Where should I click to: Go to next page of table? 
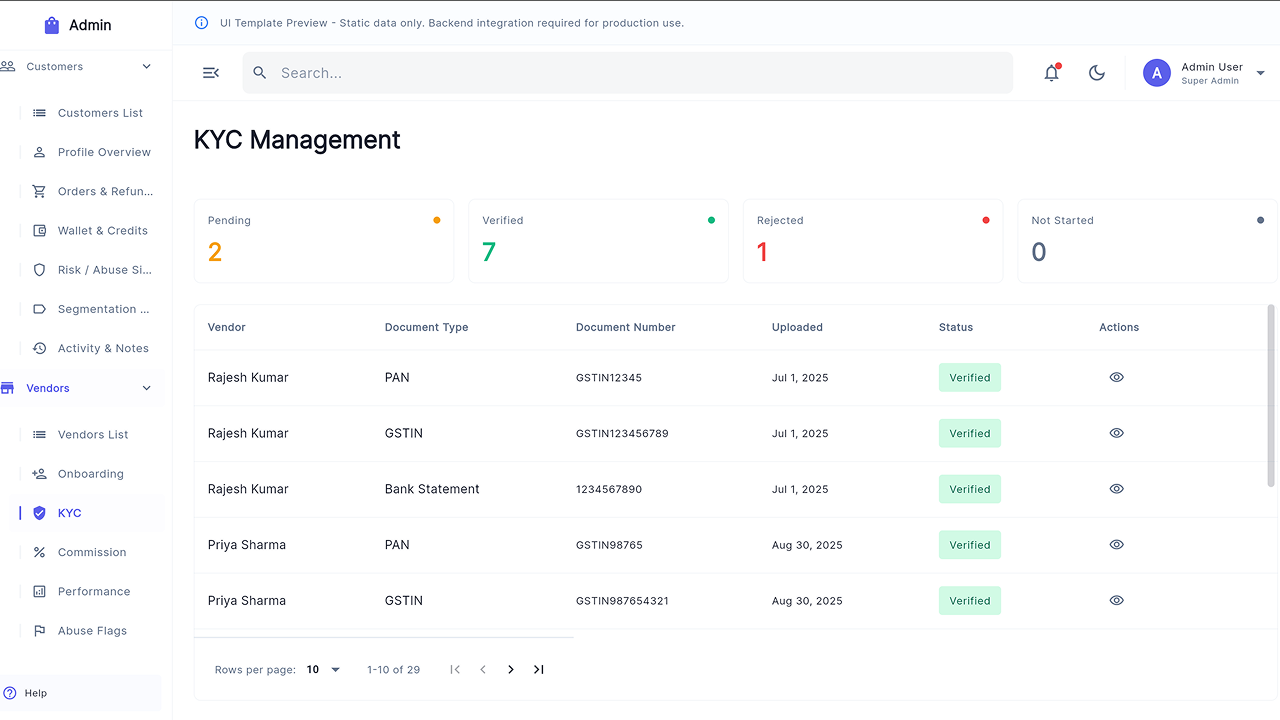click(511, 670)
